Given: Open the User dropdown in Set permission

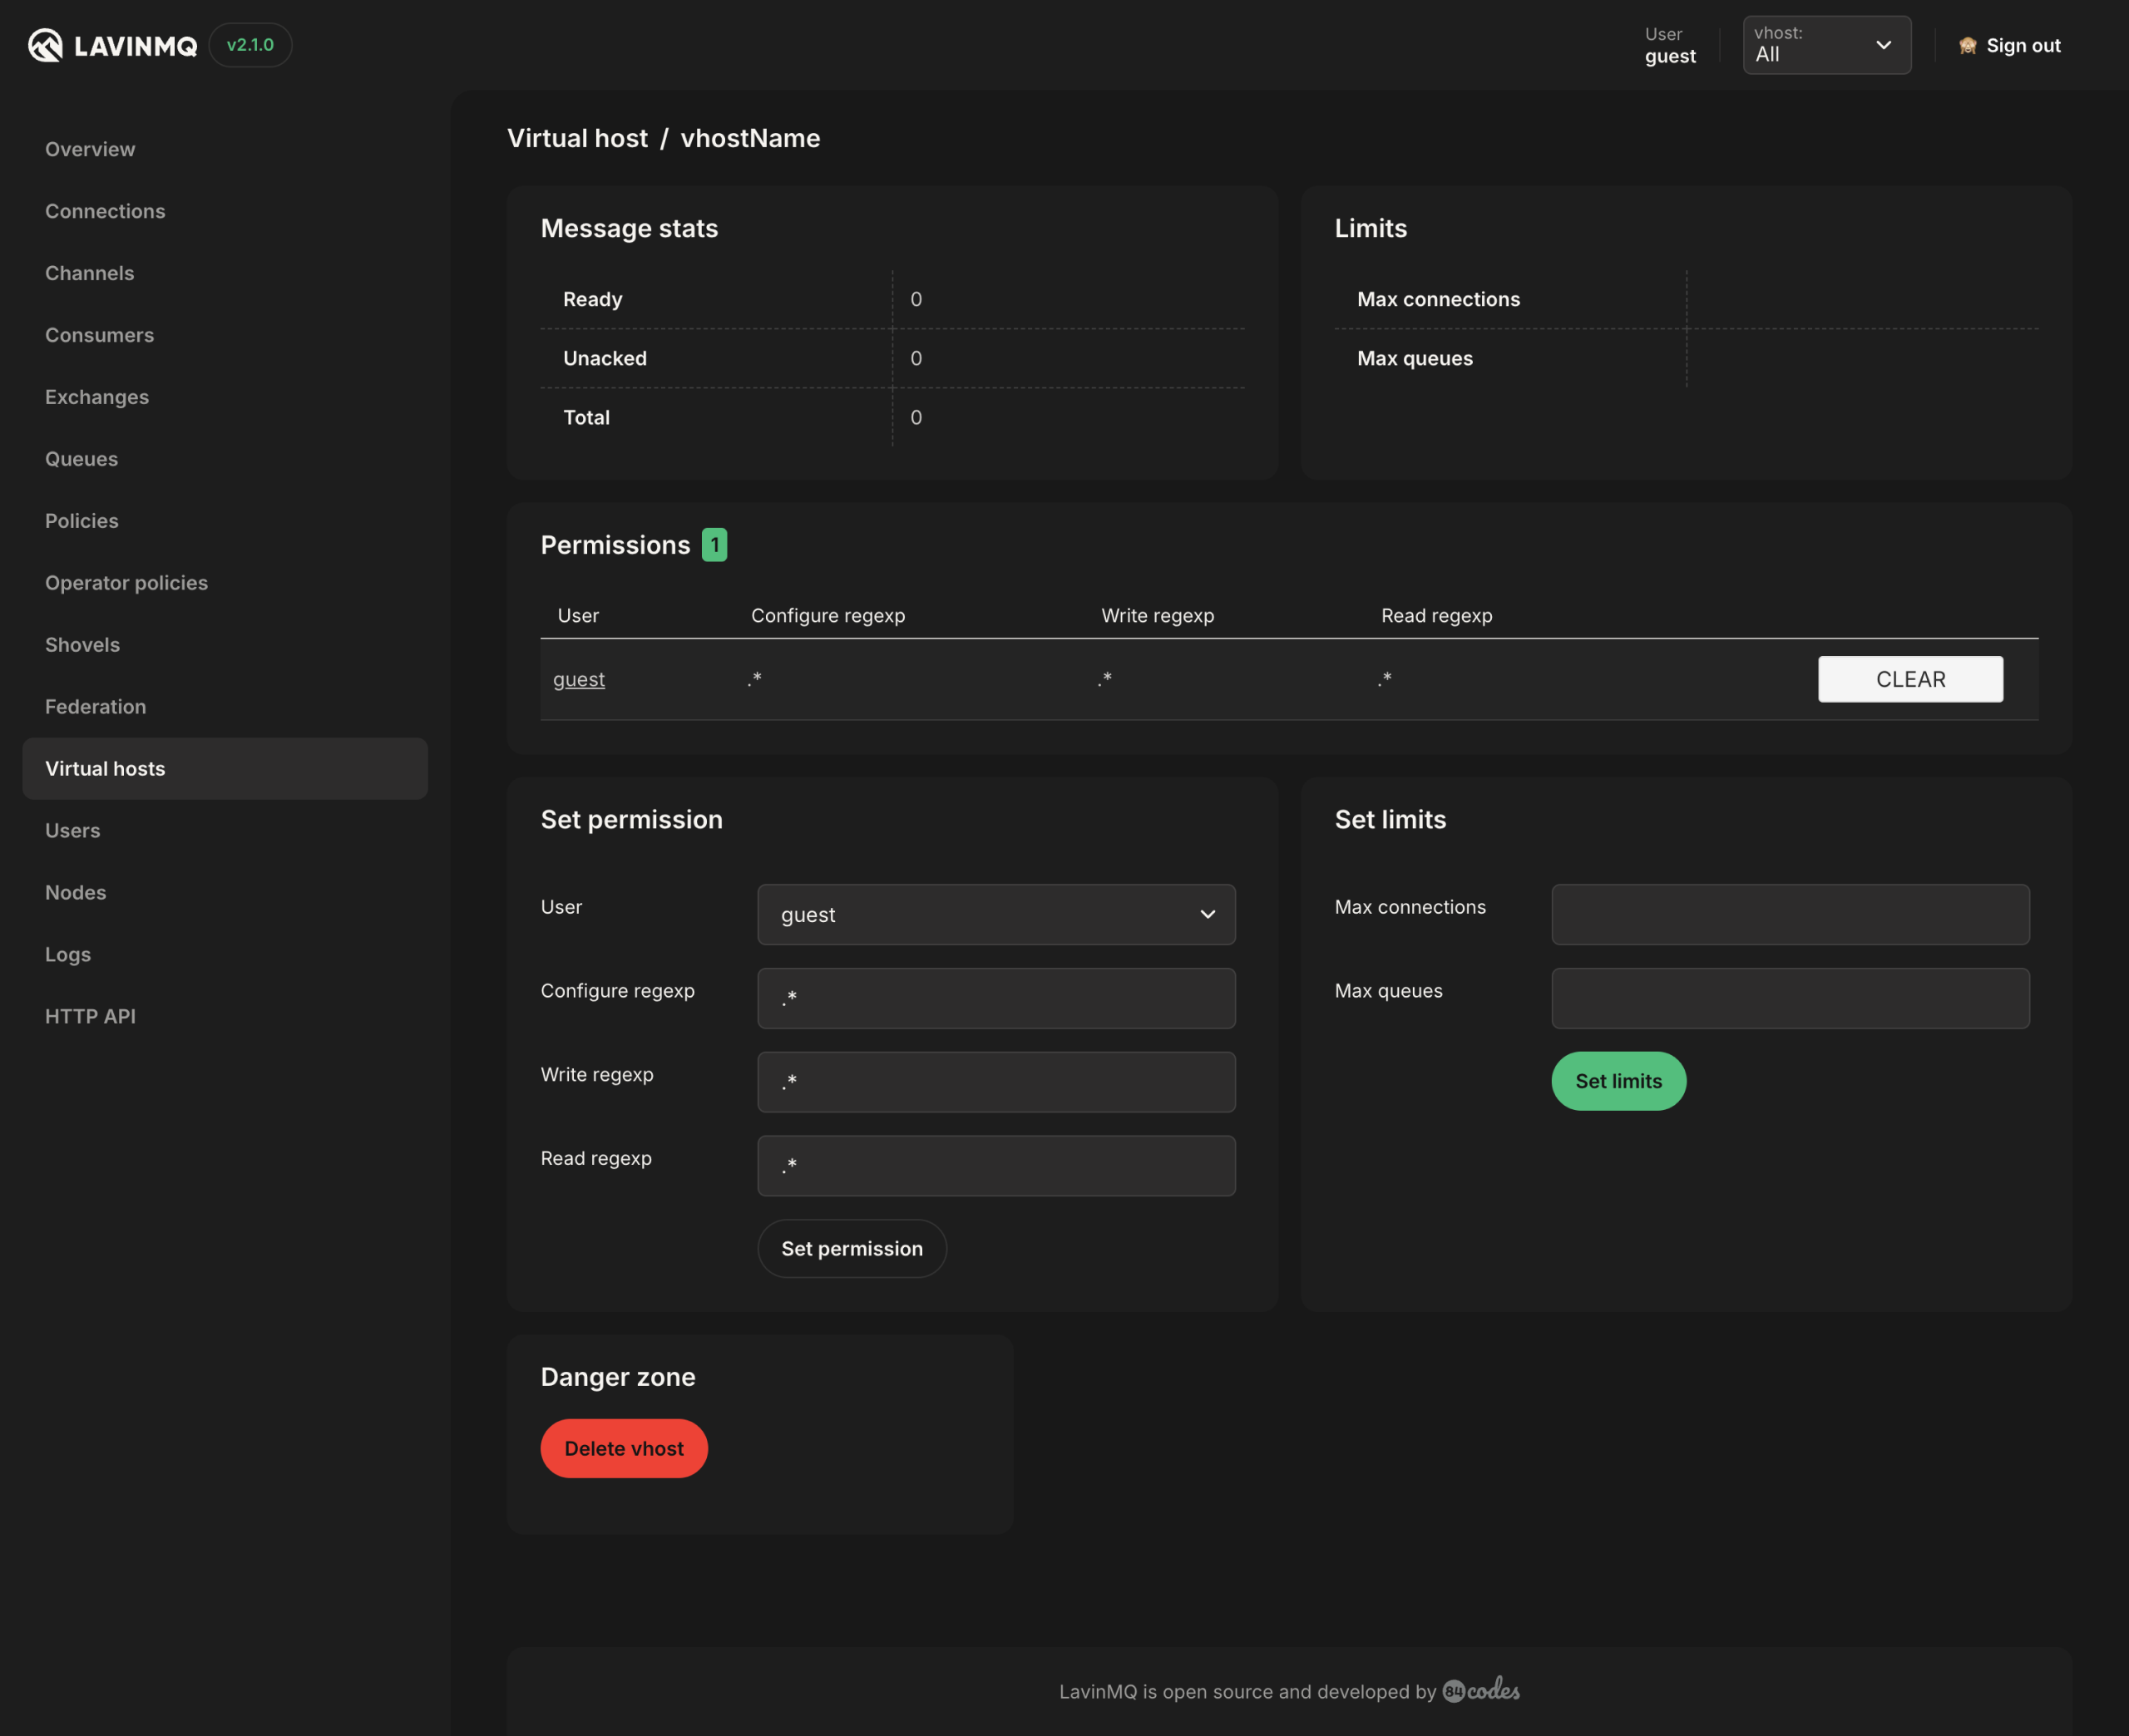Looking at the screenshot, I should (x=995, y=914).
